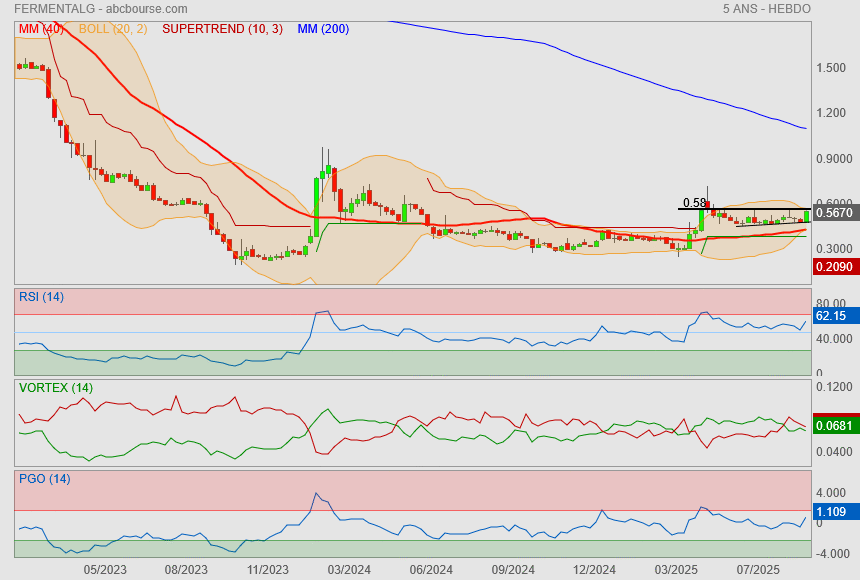Click the 05/2023 date axis label
The height and width of the screenshot is (580, 860).
[105, 570]
